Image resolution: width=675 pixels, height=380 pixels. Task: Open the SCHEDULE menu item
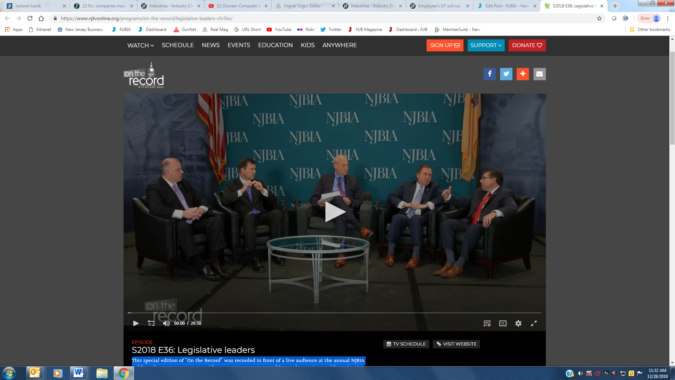point(177,45)
